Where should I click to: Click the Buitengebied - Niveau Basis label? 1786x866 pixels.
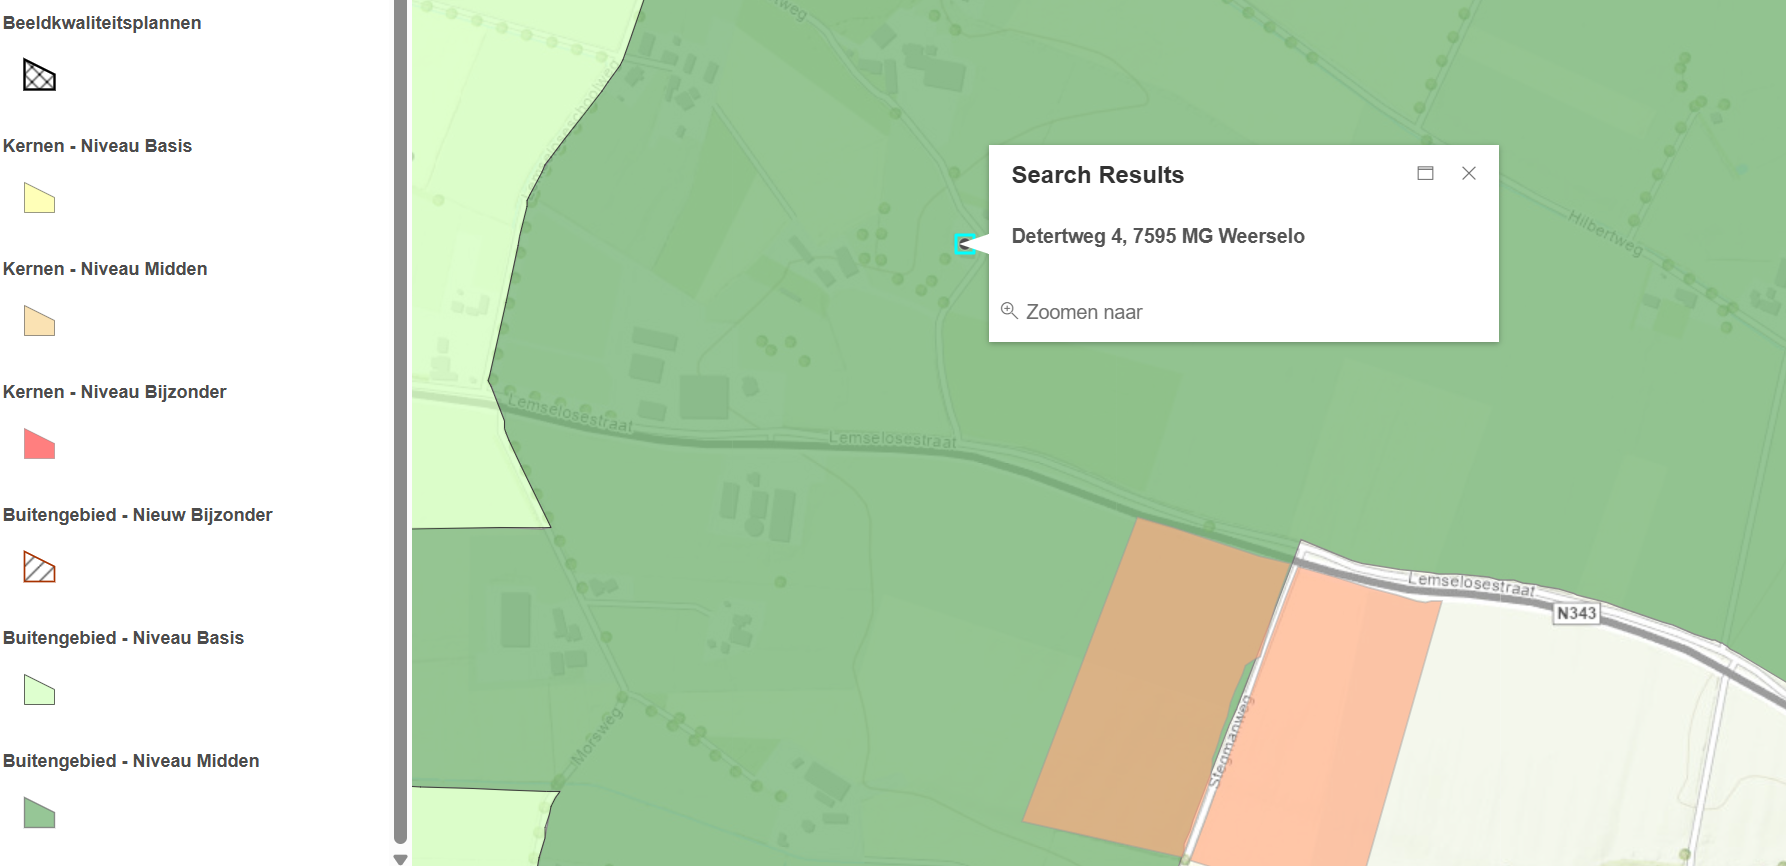[x=123, y=638]
